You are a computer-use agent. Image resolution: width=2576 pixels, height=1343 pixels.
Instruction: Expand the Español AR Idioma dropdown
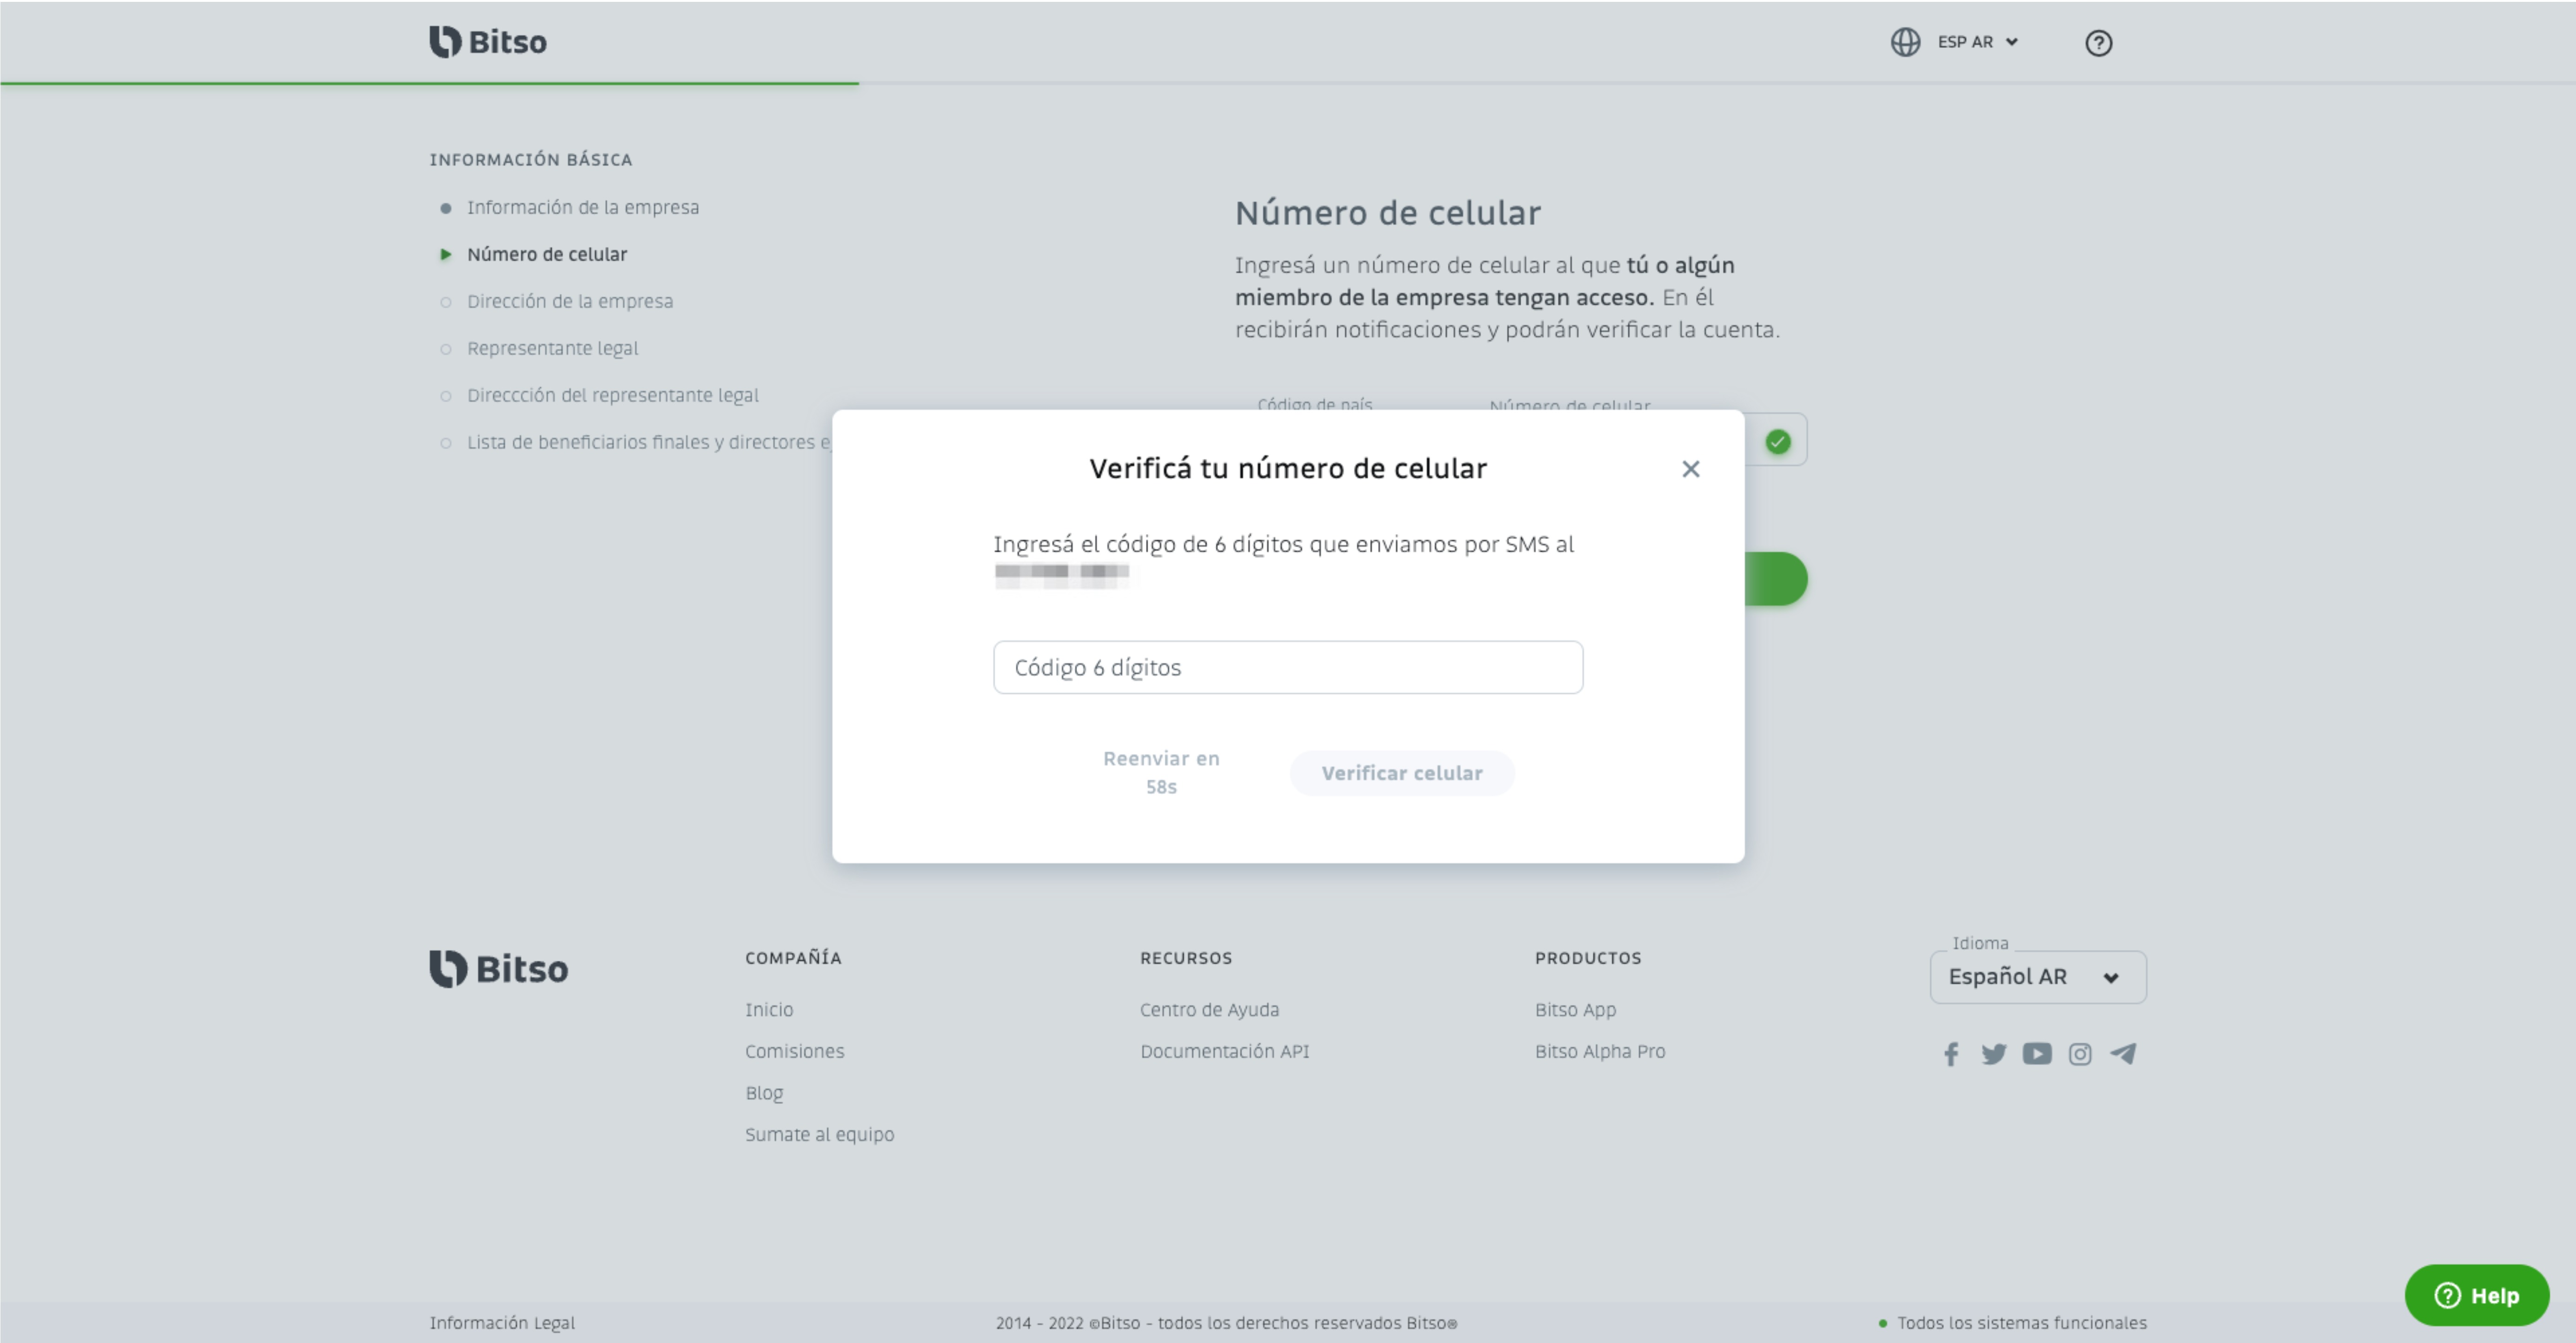(x=2037, y=977)
